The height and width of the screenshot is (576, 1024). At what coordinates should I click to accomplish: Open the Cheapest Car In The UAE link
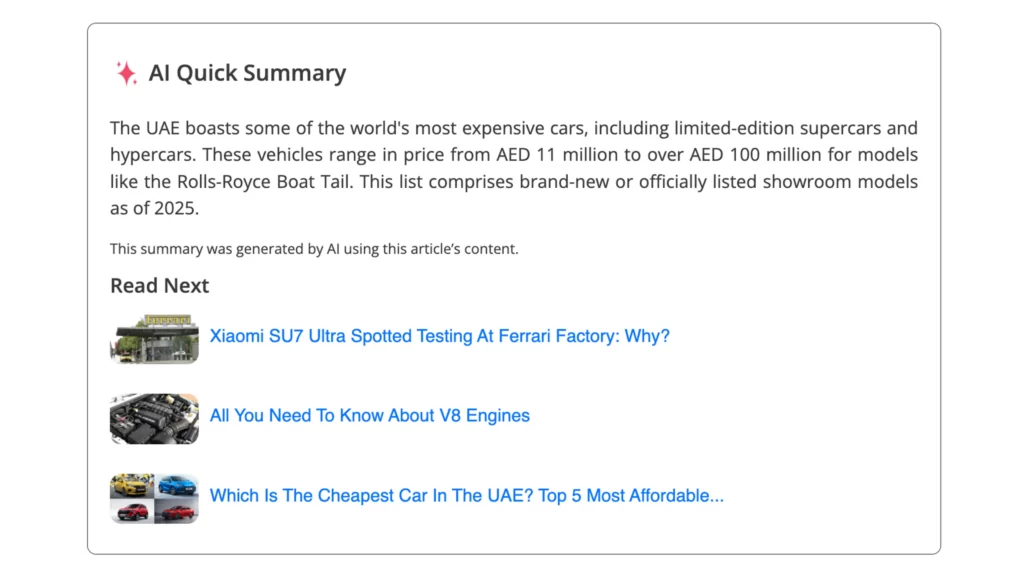coord(466,496)
